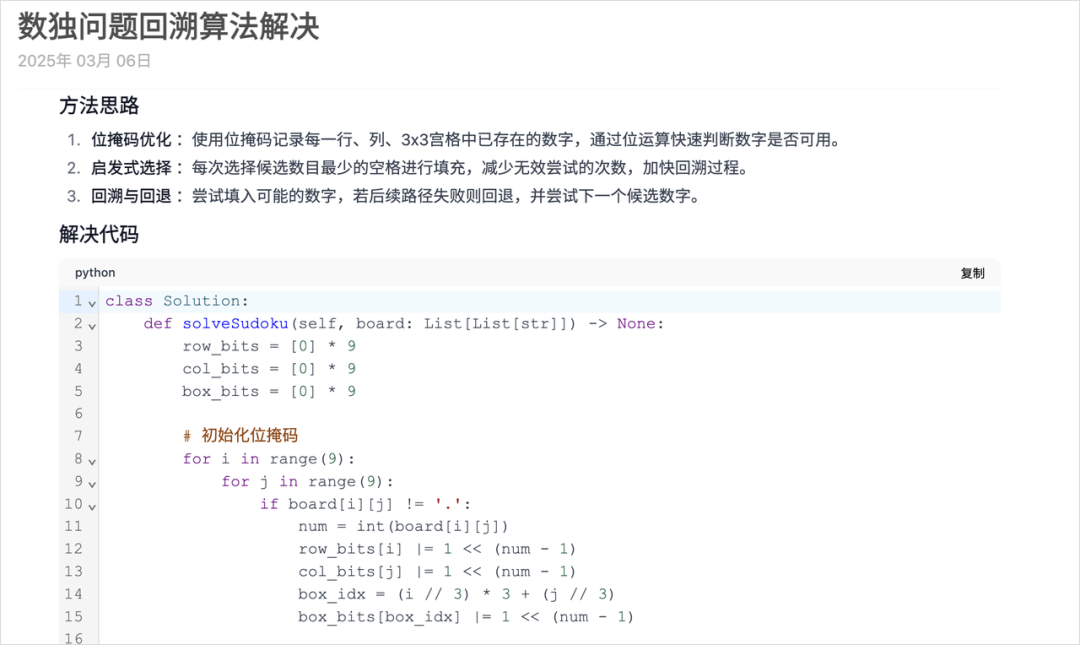The image size is (1080, 645).
Task: Click the 方法思路 heading
Action: click(x=99, y=105)
